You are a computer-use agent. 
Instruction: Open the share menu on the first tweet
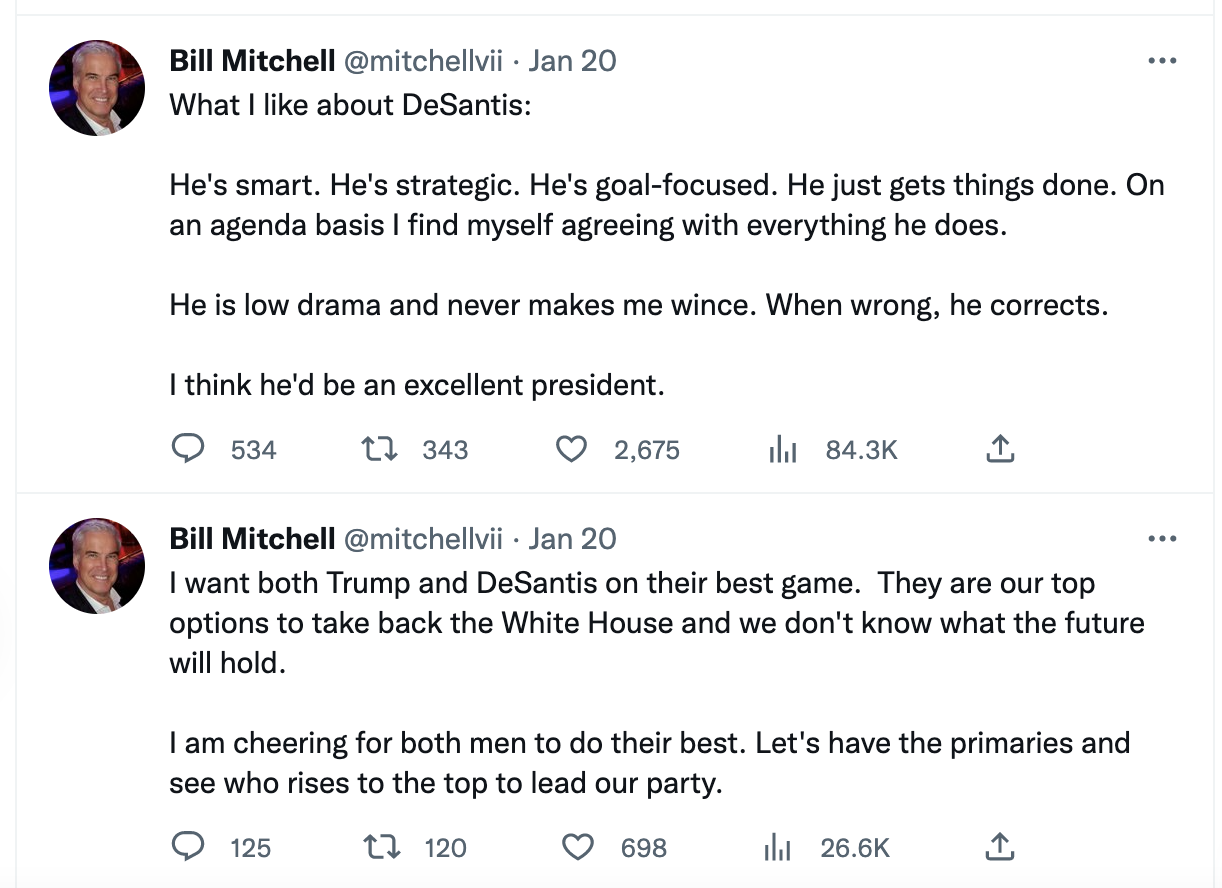click(x=999, y=449)
